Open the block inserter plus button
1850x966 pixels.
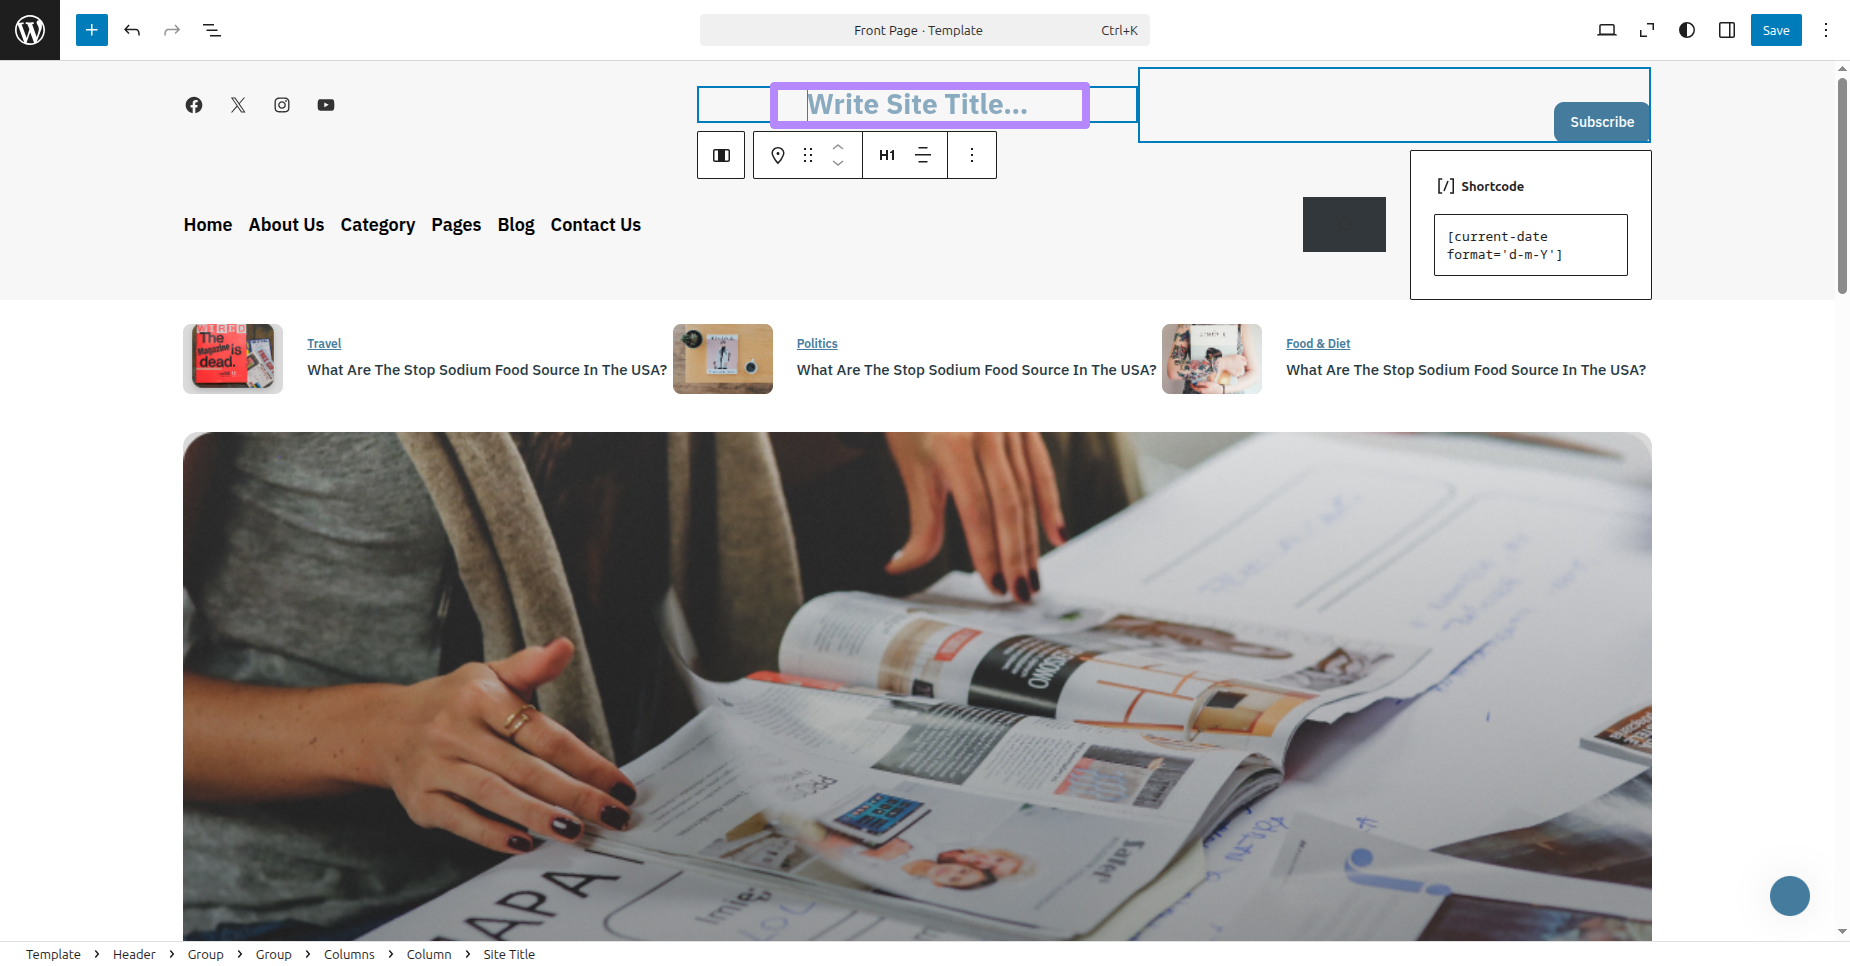pyautogui.click(x=92, y=30)
